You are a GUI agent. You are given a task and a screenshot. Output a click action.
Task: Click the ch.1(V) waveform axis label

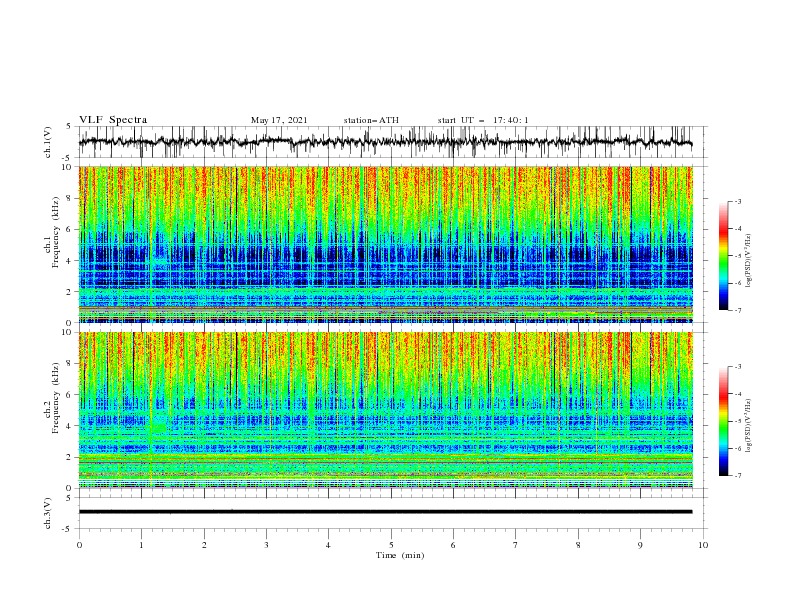(48, 142)
